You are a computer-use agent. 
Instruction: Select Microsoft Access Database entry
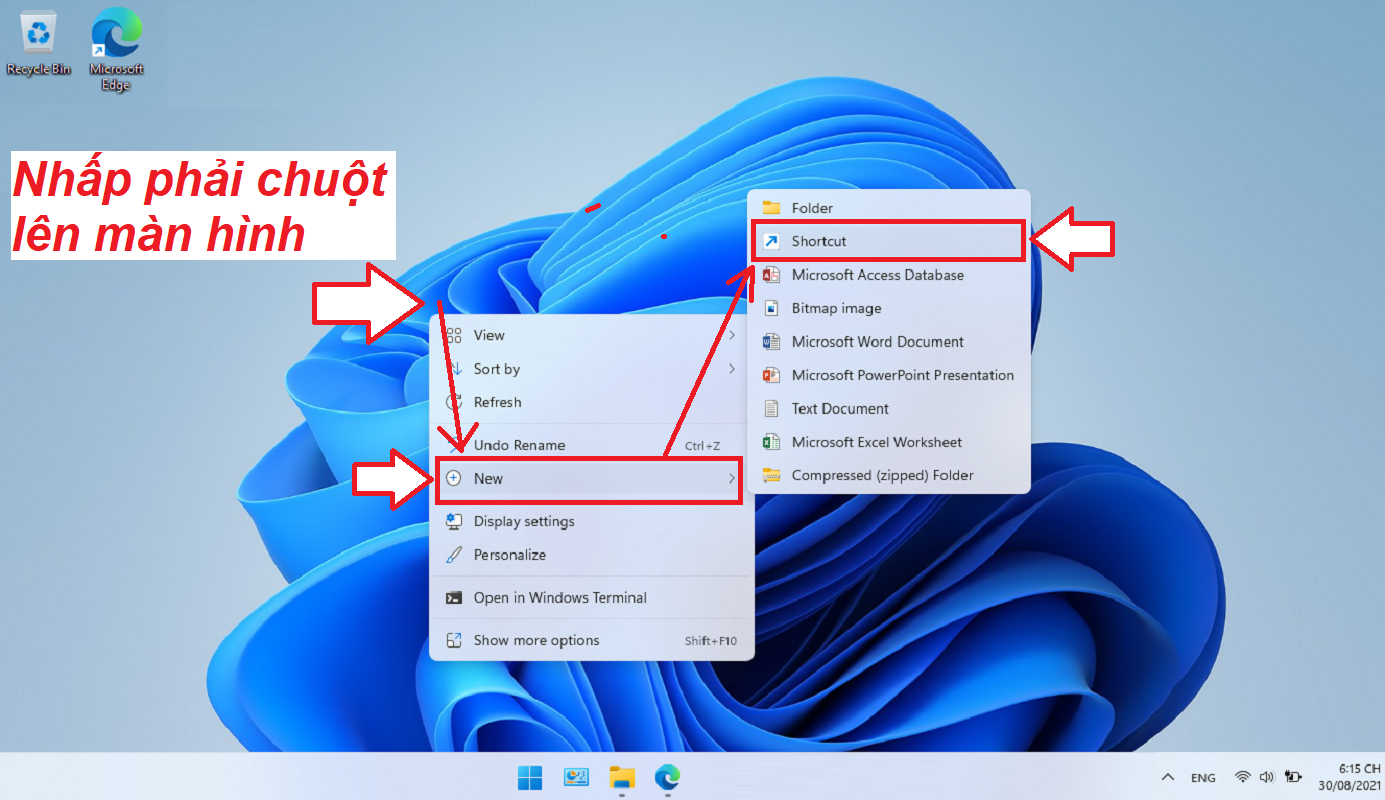(x=889, y=275)
